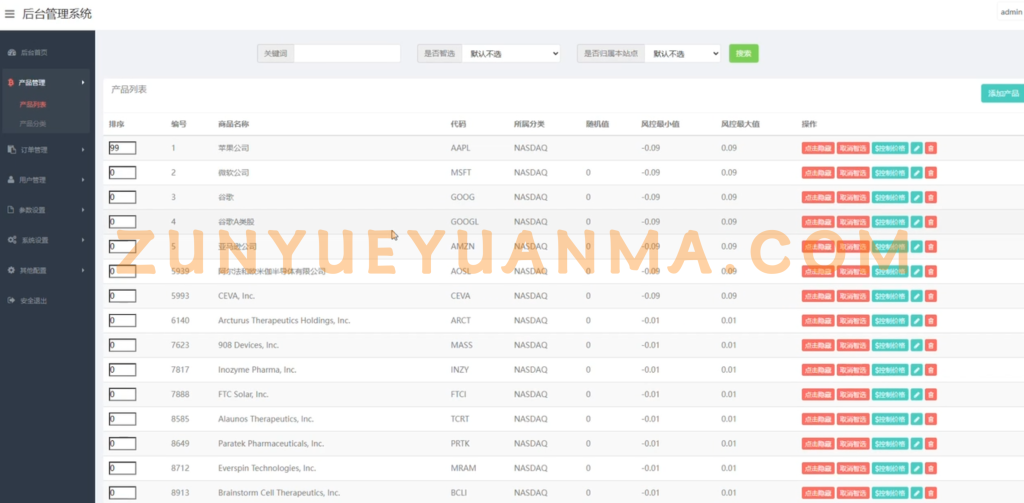Viewport: 1024px width, 503px height.
Task: Edit the 苹果公司 AAPL row with the pencil icon
Action: pos(917,148)
